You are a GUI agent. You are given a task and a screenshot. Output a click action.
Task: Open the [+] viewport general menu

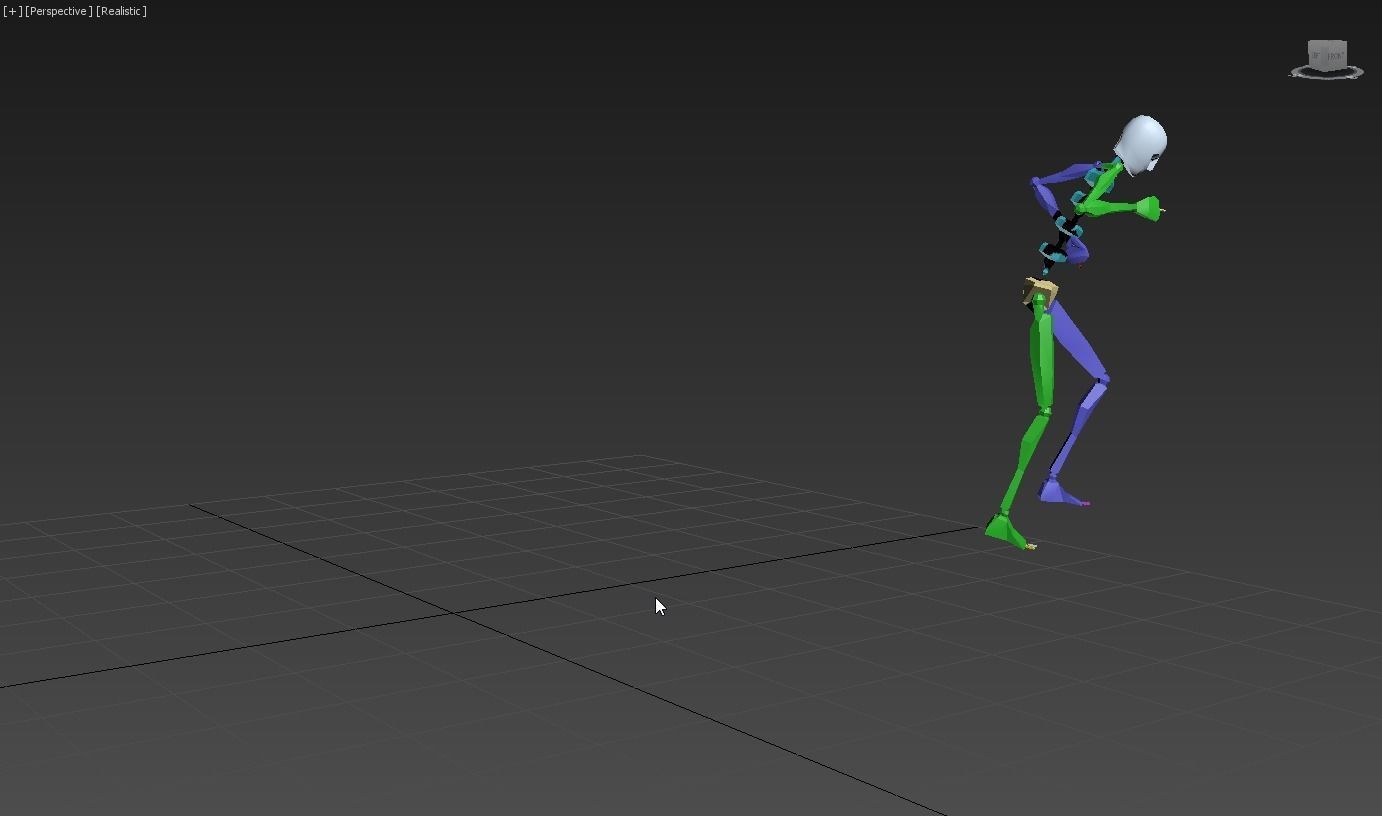(12, 11)
